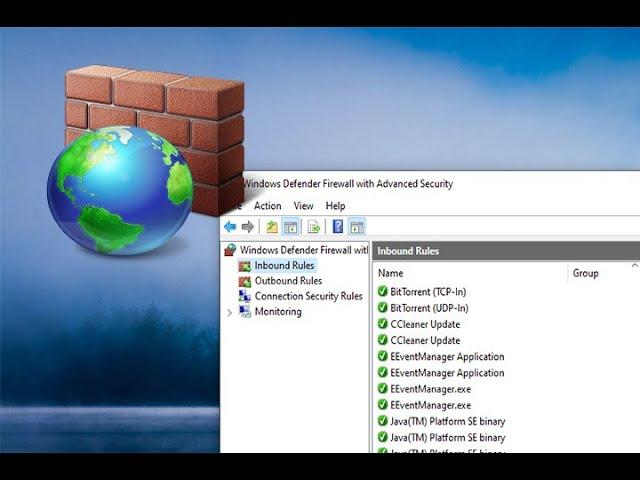The height and width of the screenshot is (480, 640).
Task: Click green check icon of second EEventManager Application
Action: (382, 372)
